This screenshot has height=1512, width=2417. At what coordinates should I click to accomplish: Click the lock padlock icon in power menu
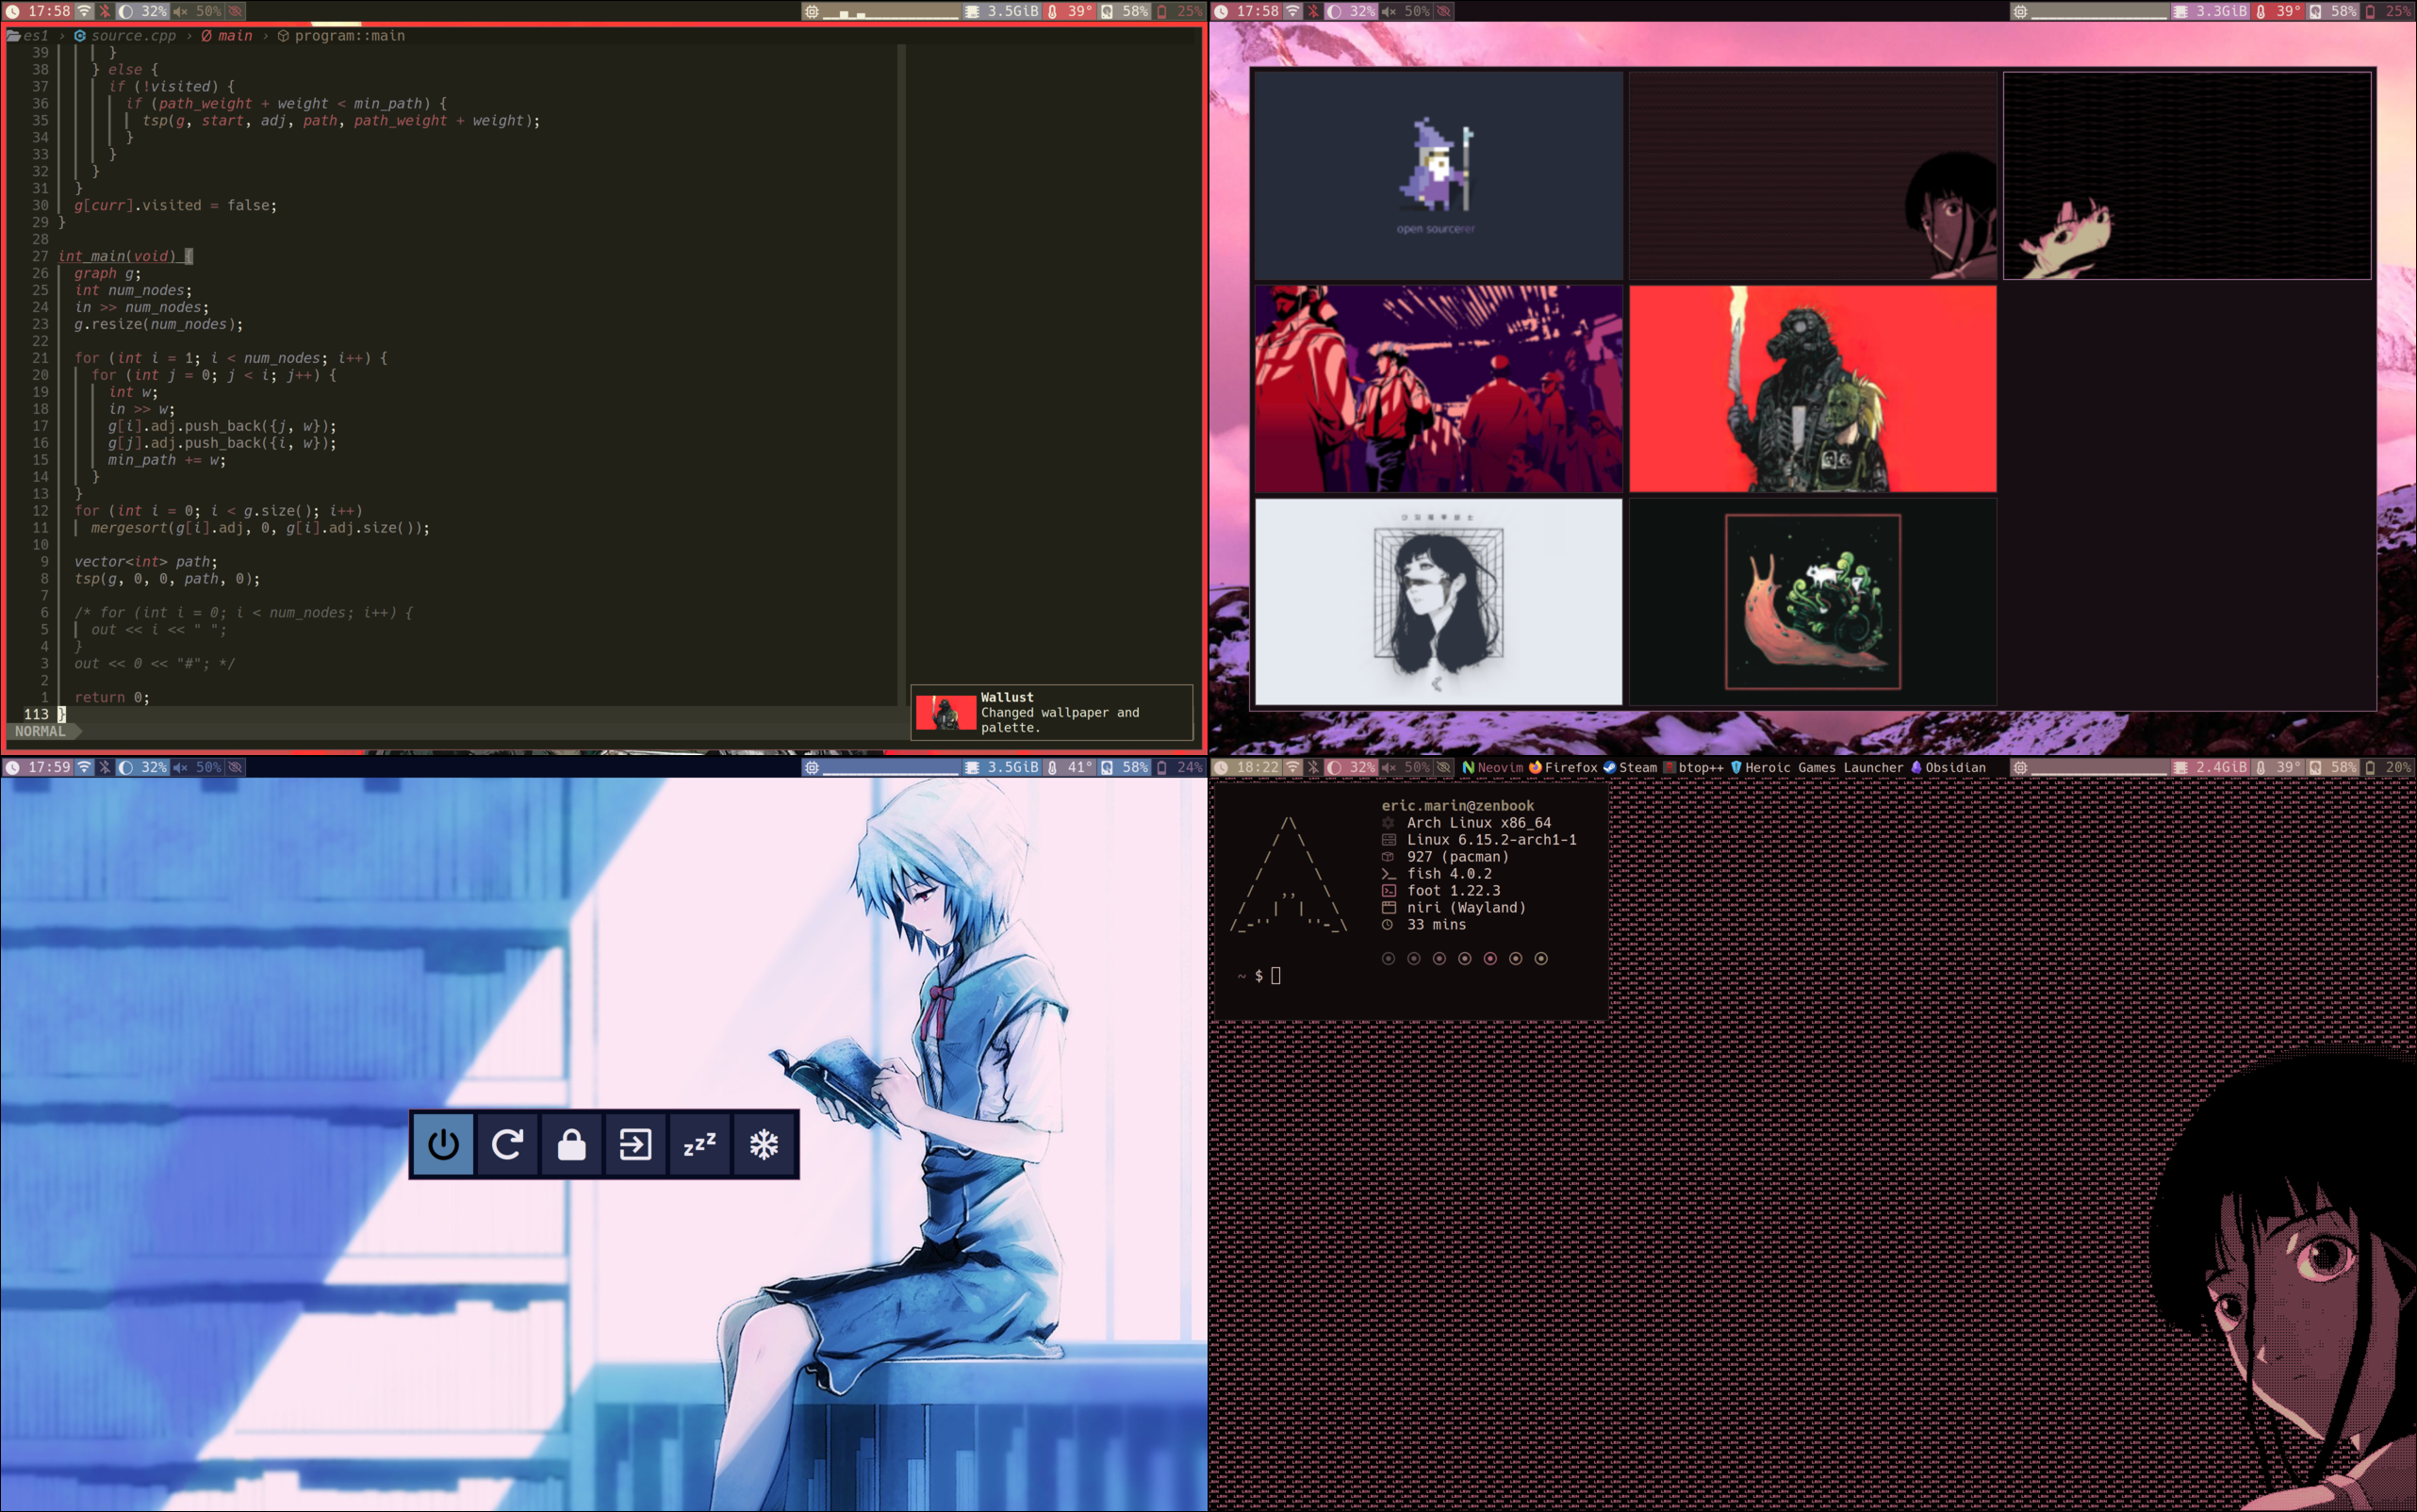click(x=571, y=1144)
